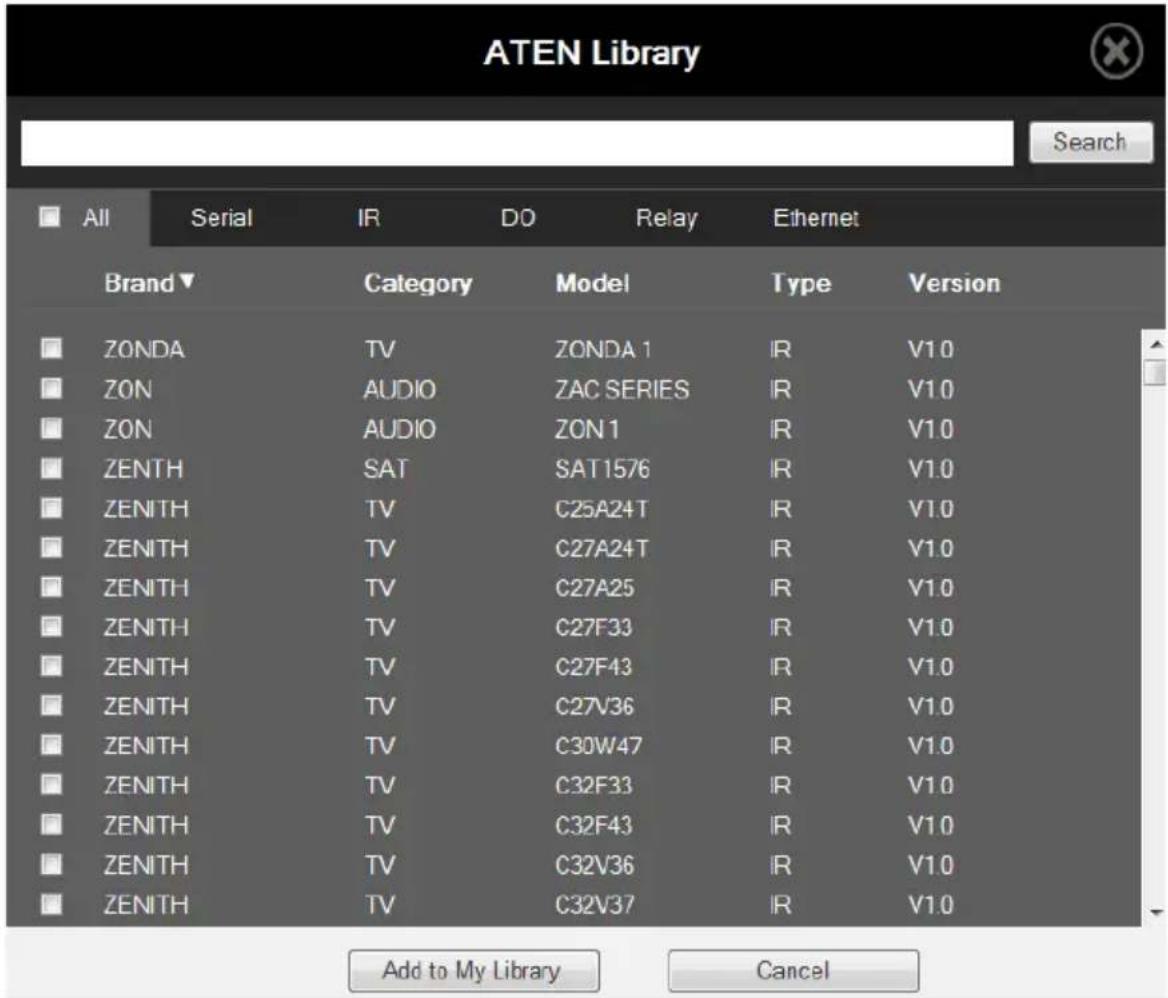Click TV category in ZONDA row
1168x998 pixels.
[380, 349]
